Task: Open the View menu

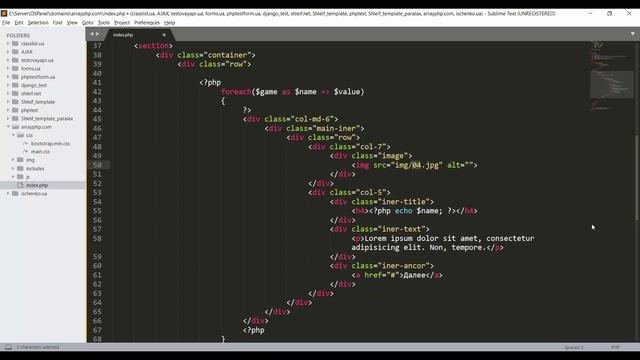Action: point(72,22)
